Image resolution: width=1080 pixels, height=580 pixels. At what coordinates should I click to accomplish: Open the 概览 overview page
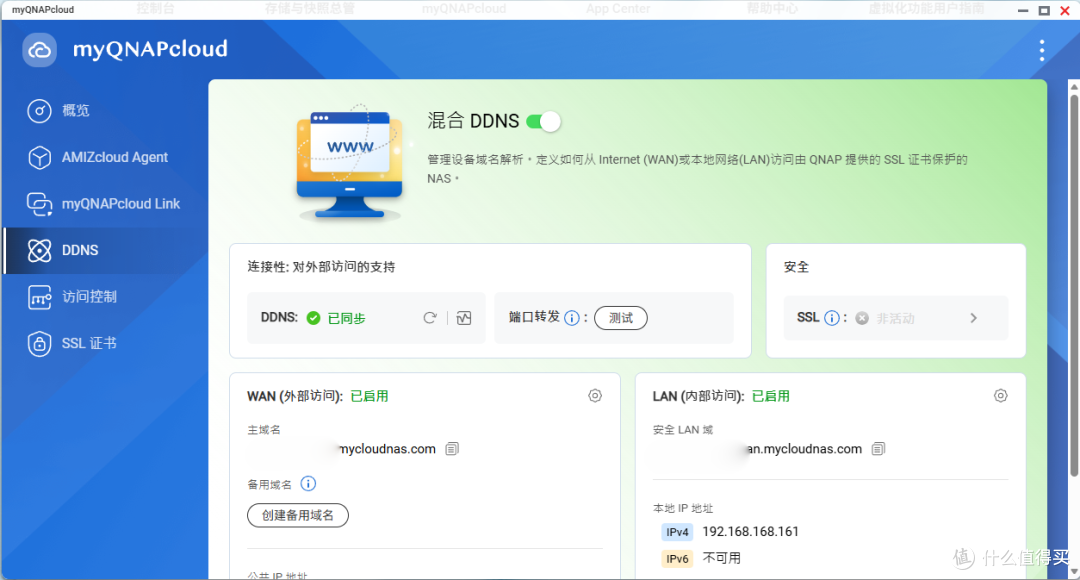click(105, 111)
